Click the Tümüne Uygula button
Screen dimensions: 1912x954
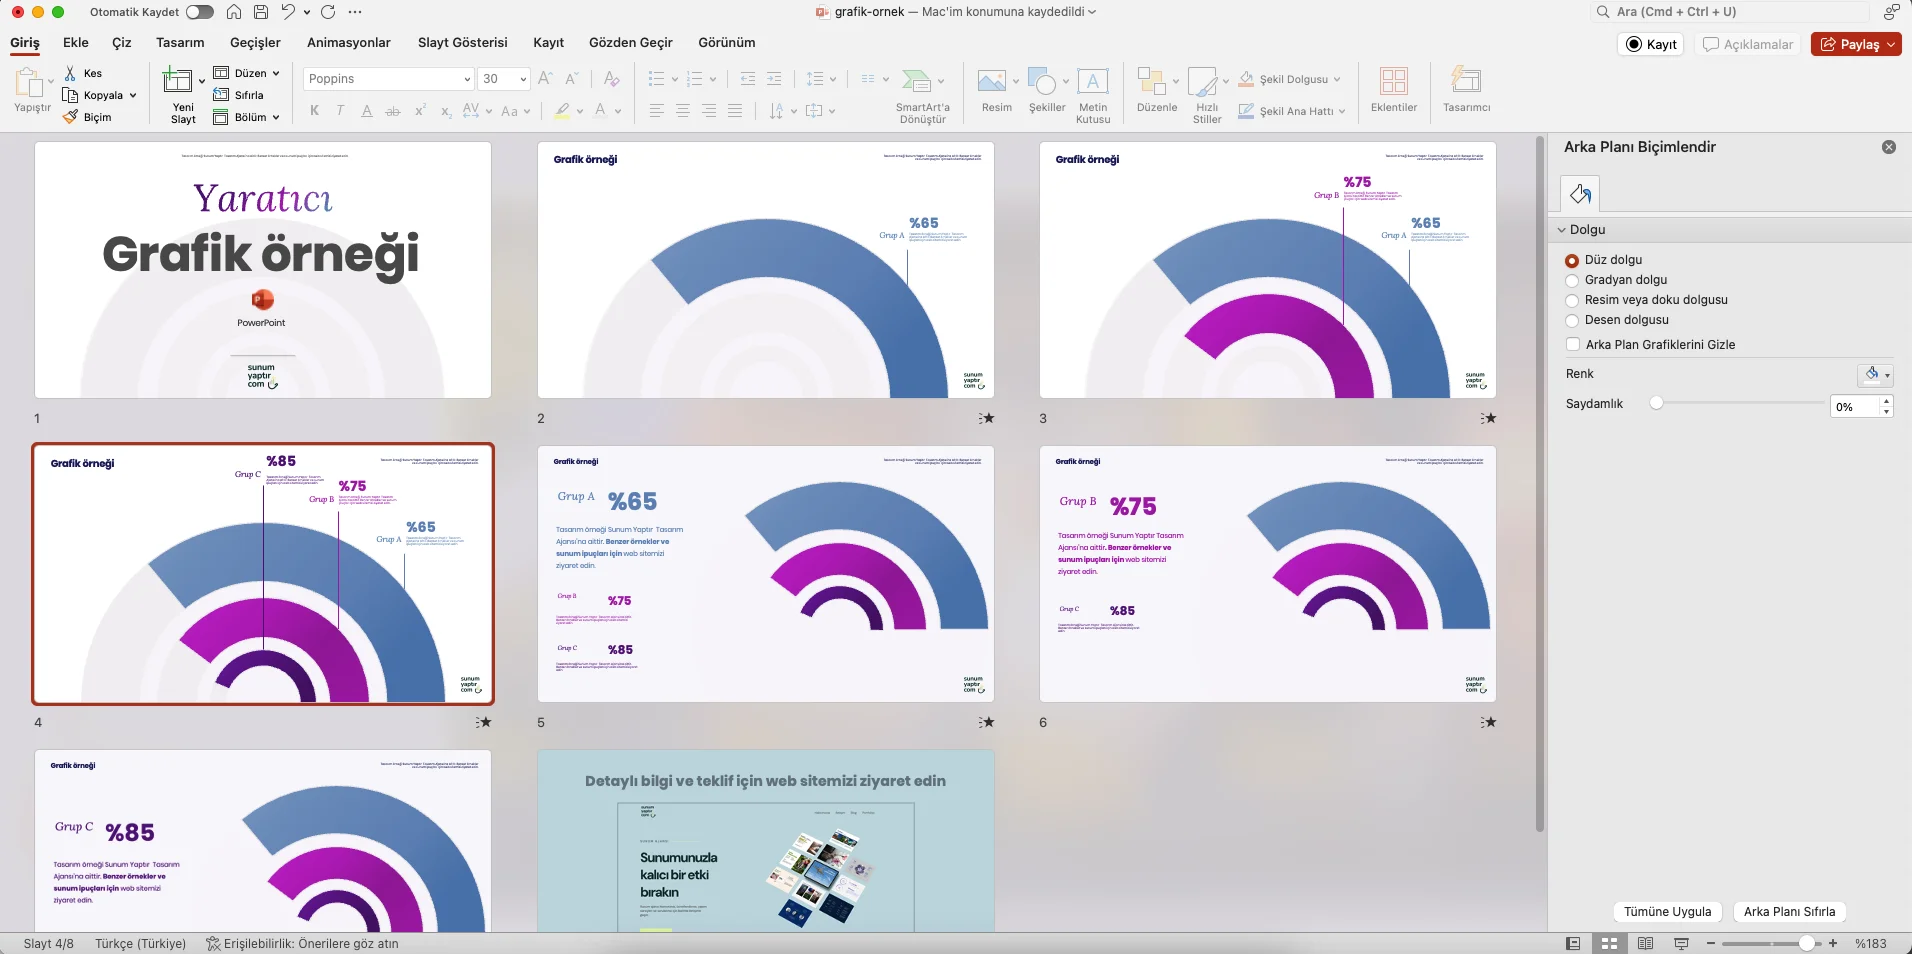[1667, 912]
